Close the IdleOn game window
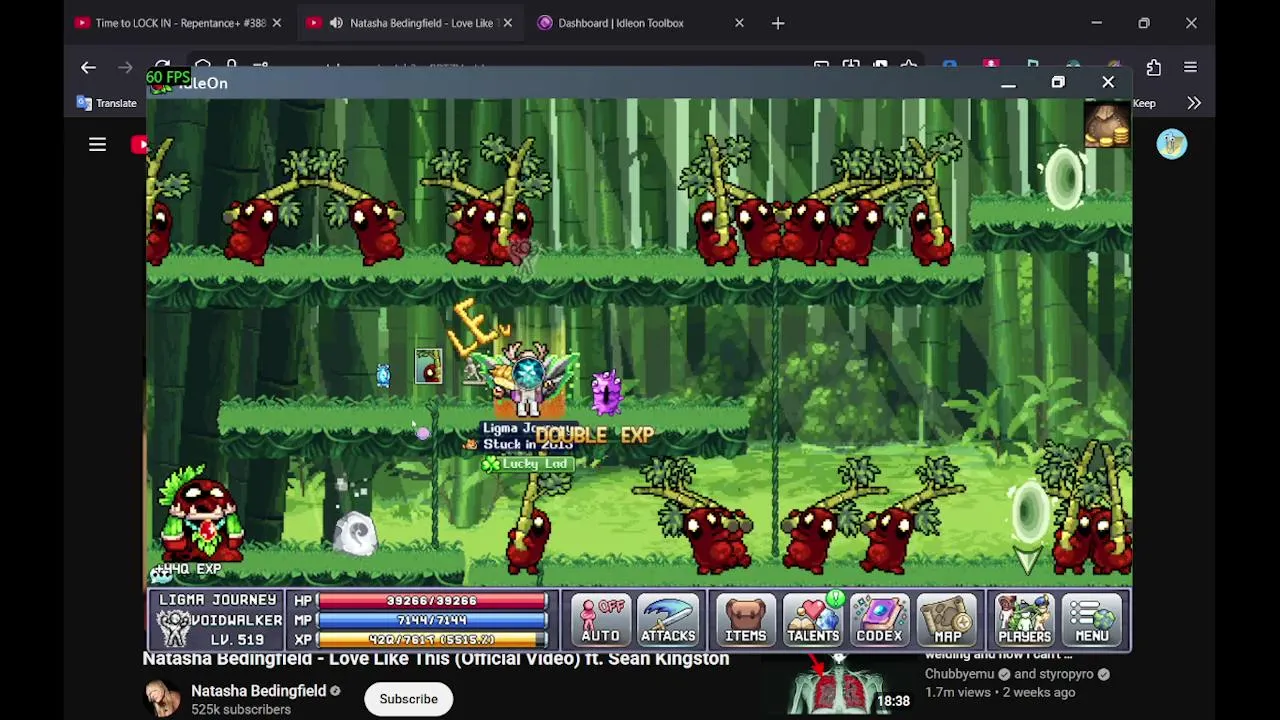 pyautogui.click(x=1108, y=83)
